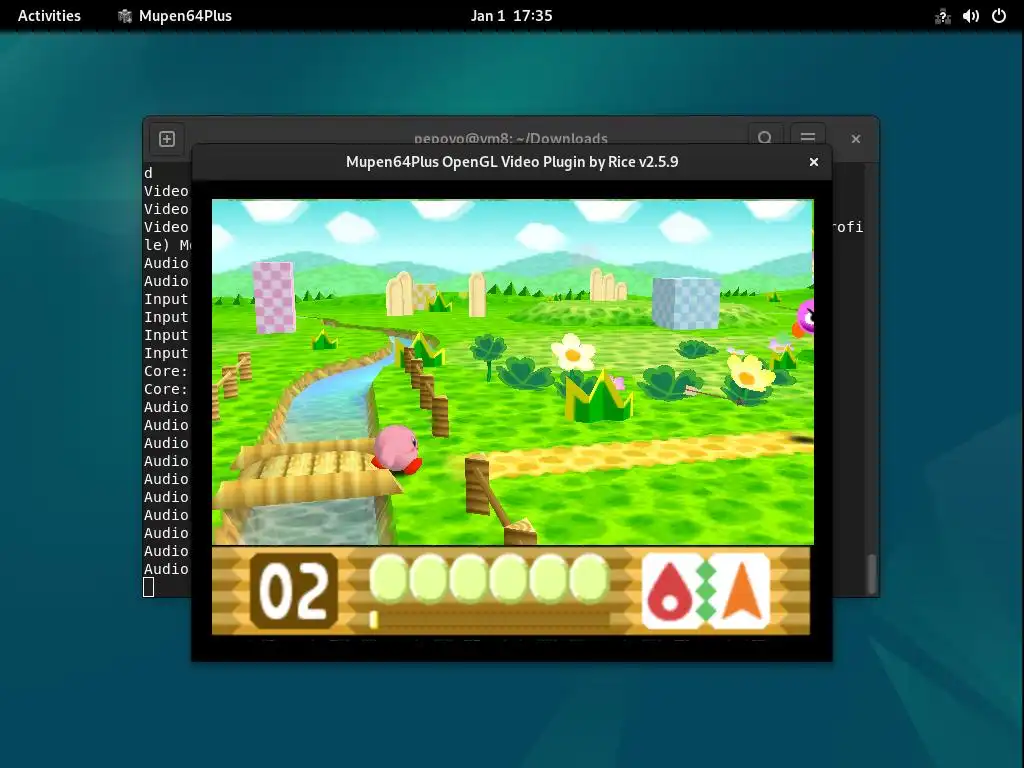This screenshot has height=768, width=1024.
Task: Open the power menu icon in top bar
Action: (999, 16)
